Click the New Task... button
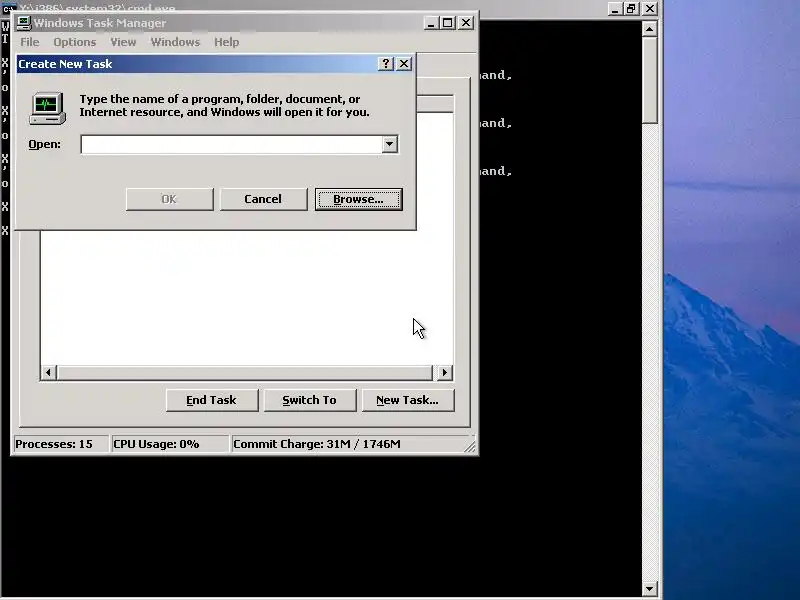The width and height of the screenshot is (800, 600). coord(408,400)
